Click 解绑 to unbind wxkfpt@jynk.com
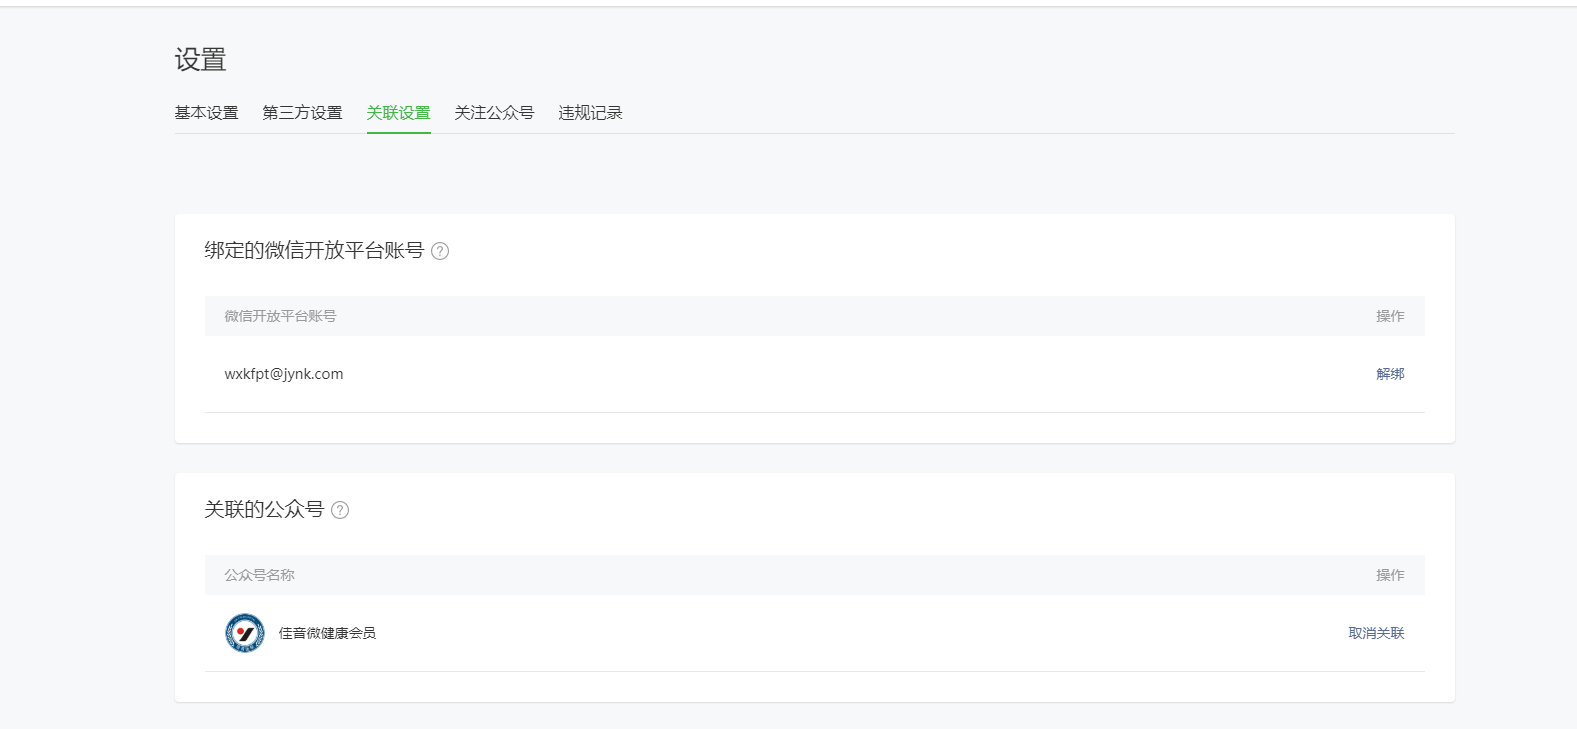This screenshot has height=729, width=1577. [x=1390, y=374]
